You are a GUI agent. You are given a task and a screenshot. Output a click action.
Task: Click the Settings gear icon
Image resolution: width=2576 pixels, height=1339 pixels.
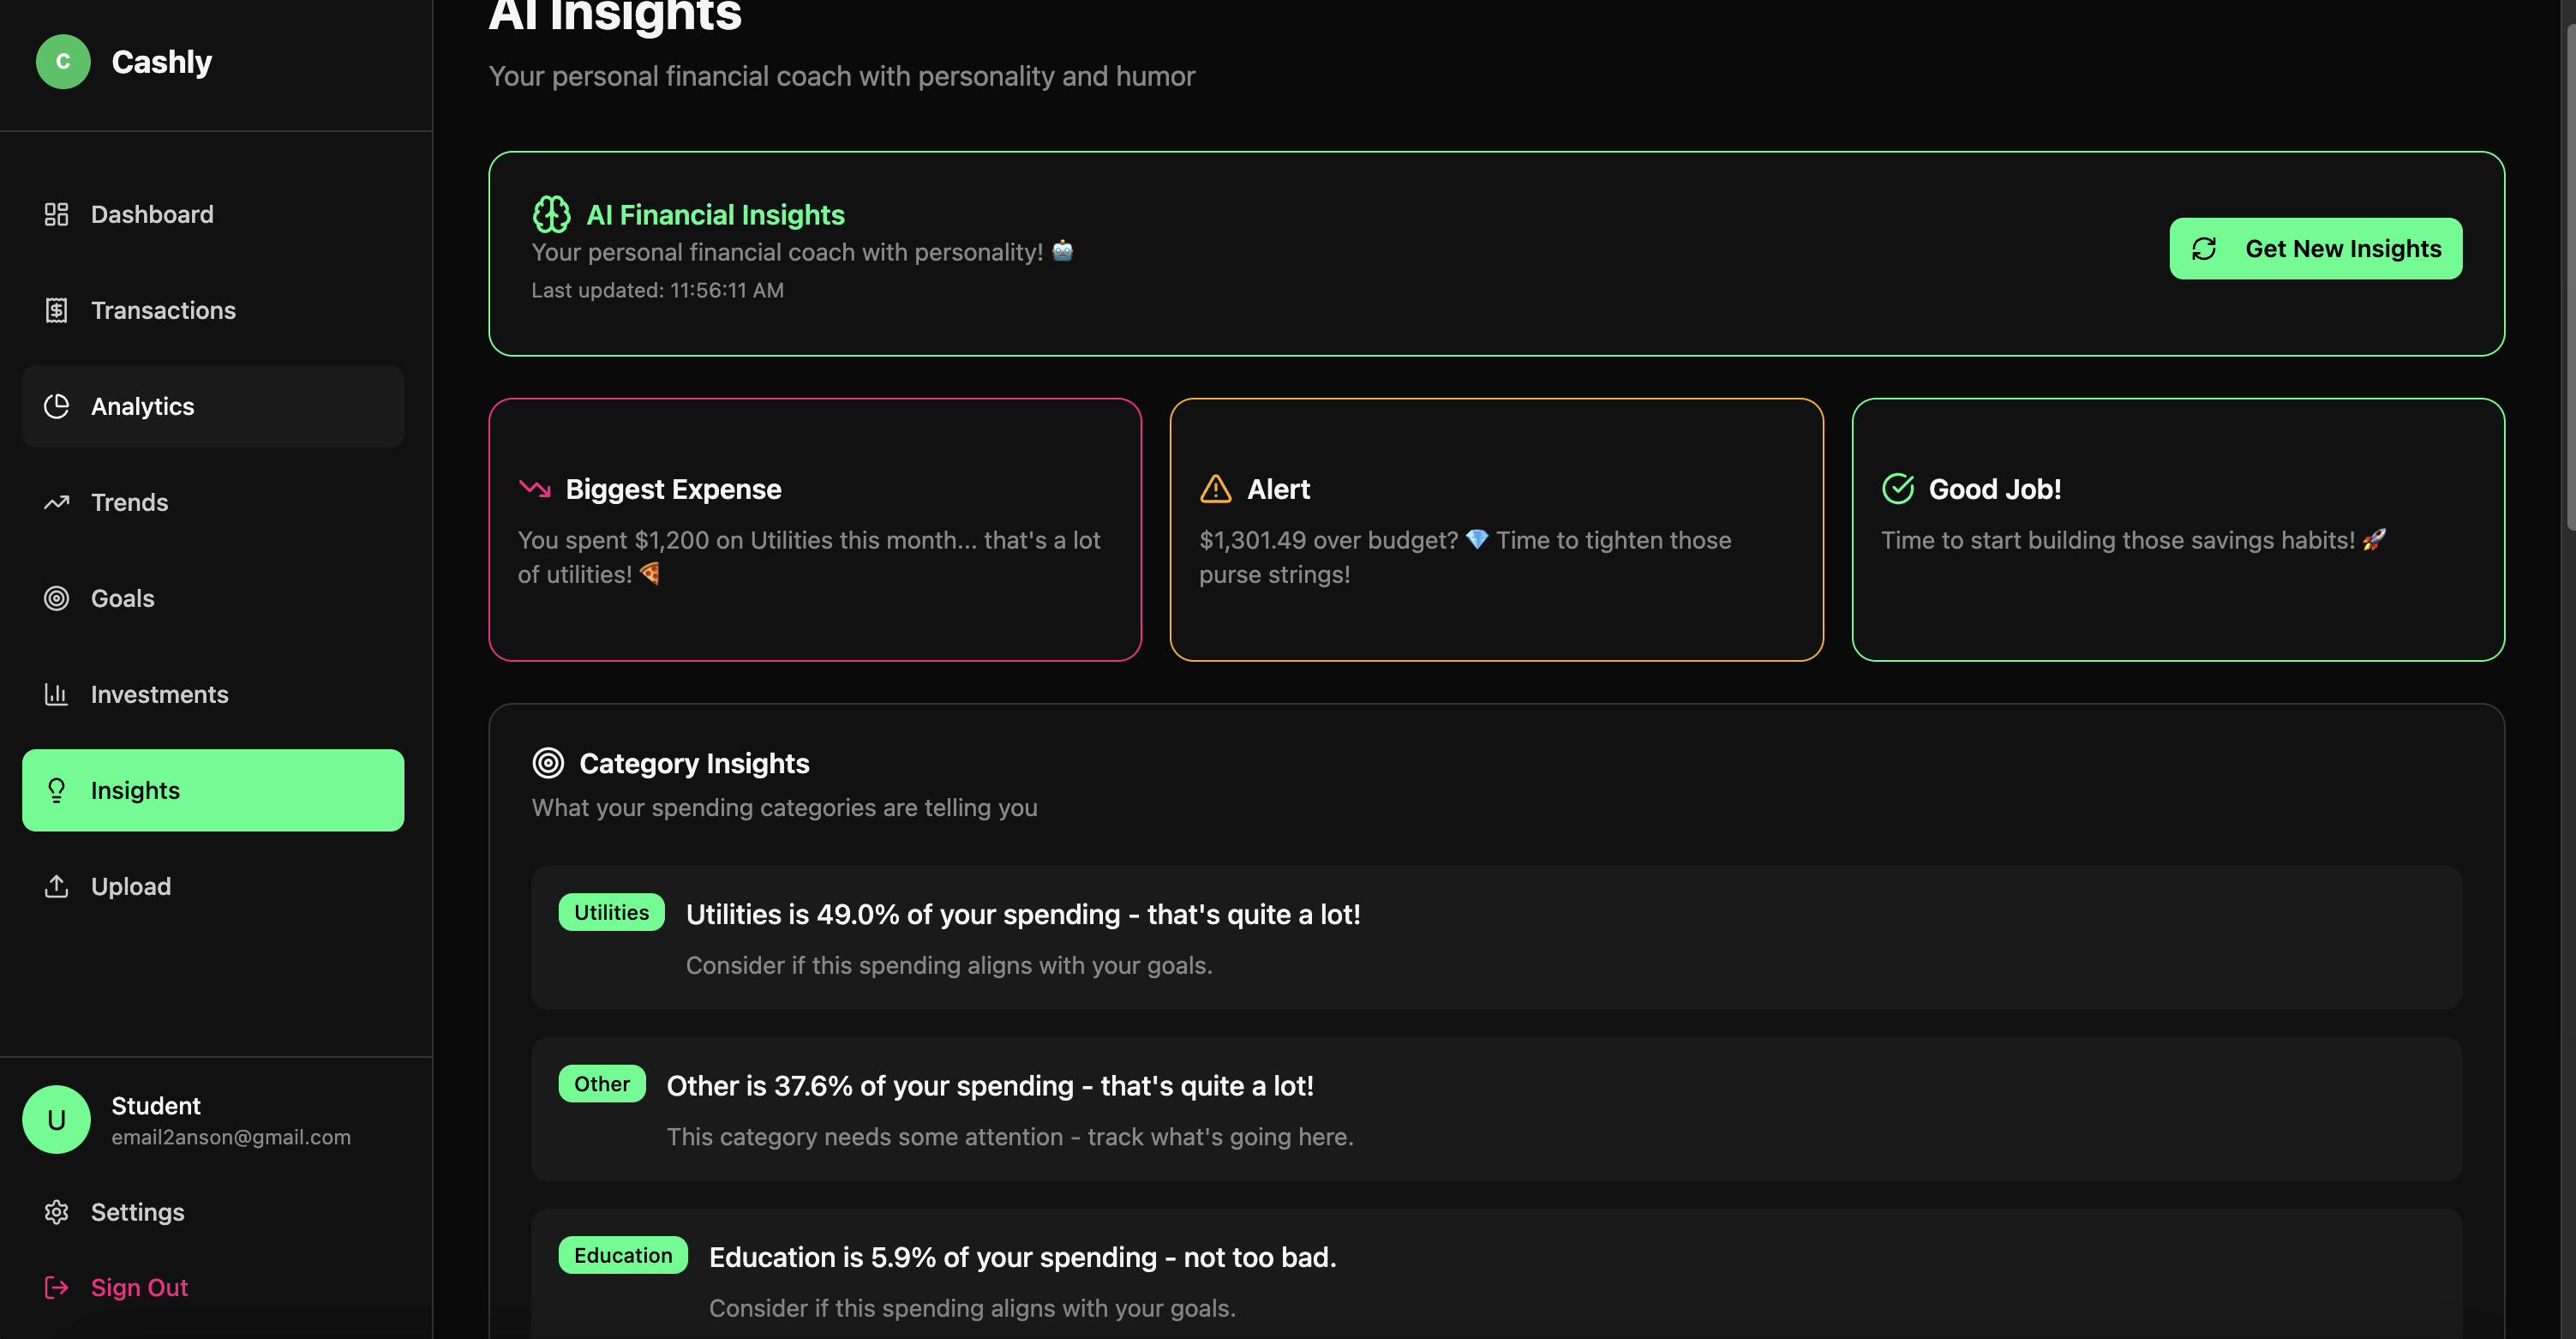56,1212
